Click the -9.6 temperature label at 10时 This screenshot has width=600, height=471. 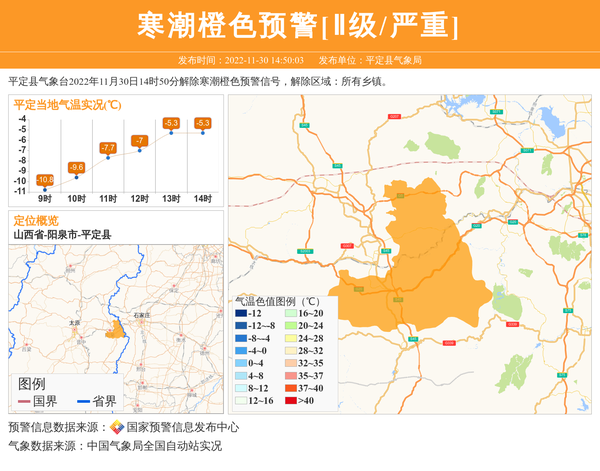click(76, 167)
